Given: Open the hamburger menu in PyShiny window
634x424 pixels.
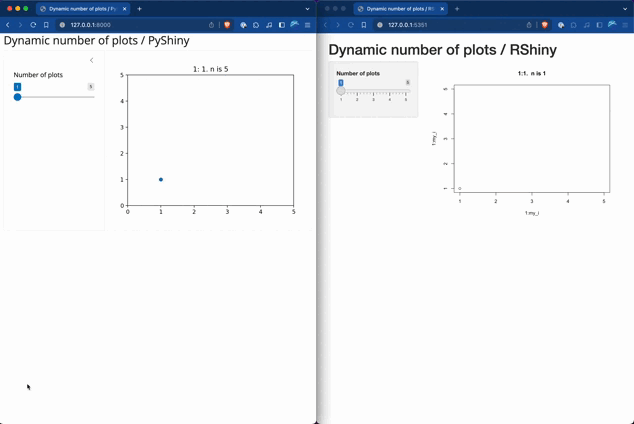Looking at the screenshot, I should 308,25.
